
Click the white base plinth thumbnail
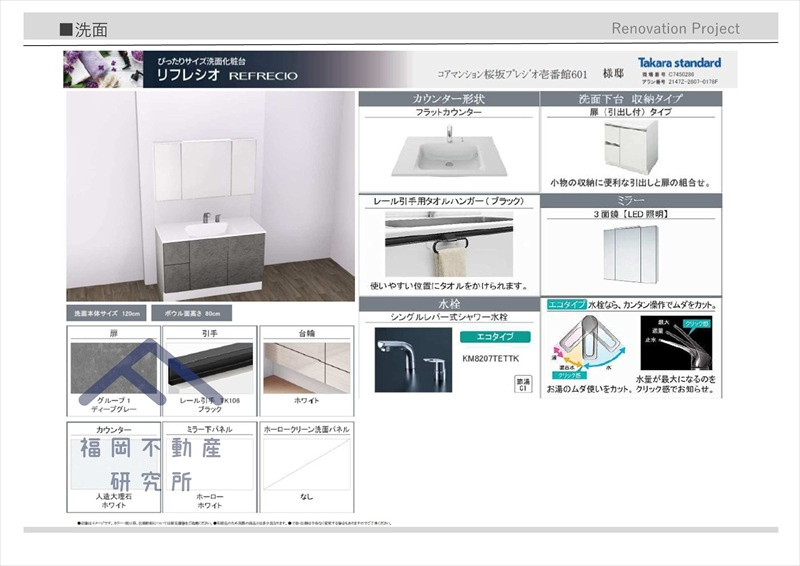pos(307,368)
